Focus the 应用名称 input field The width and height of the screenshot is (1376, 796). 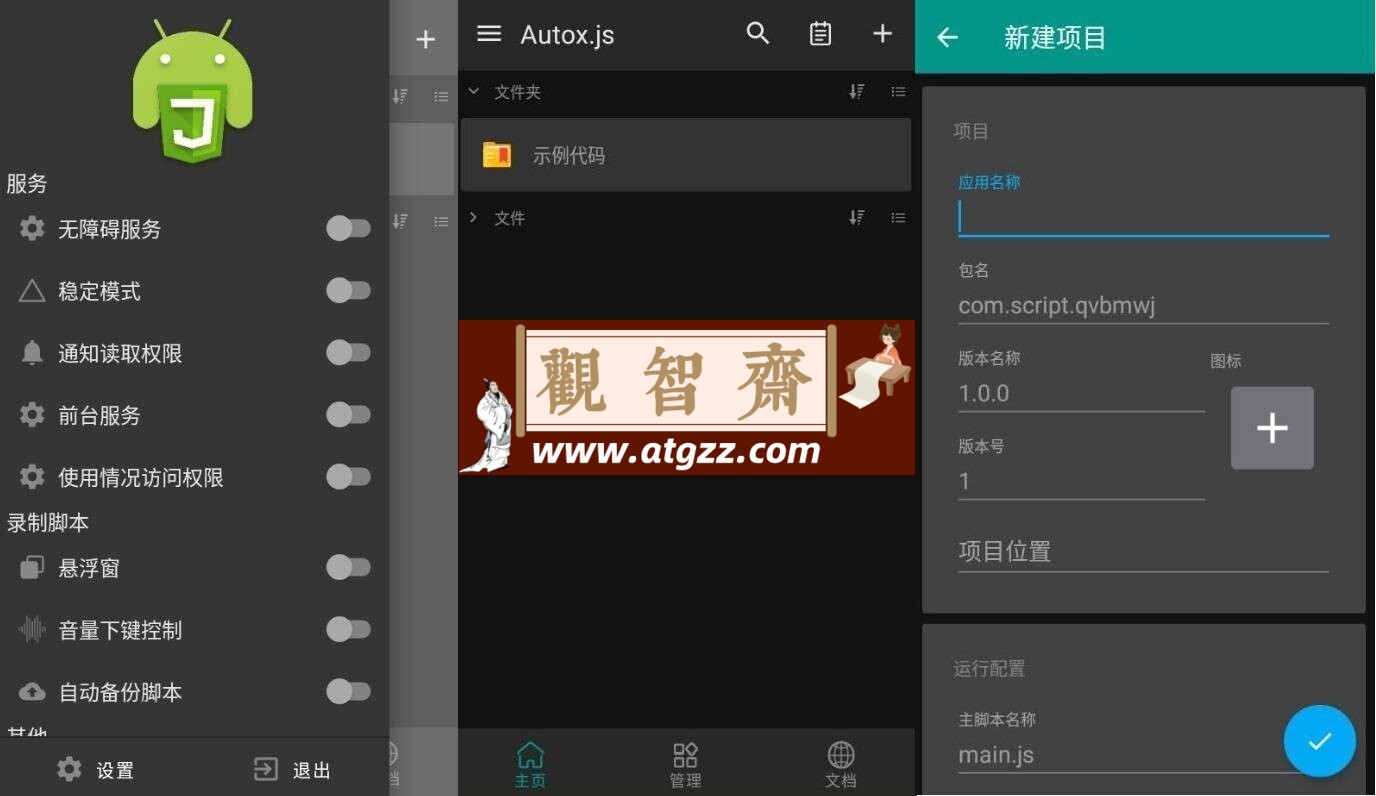pyautogui.click(x=1144, y=218)
